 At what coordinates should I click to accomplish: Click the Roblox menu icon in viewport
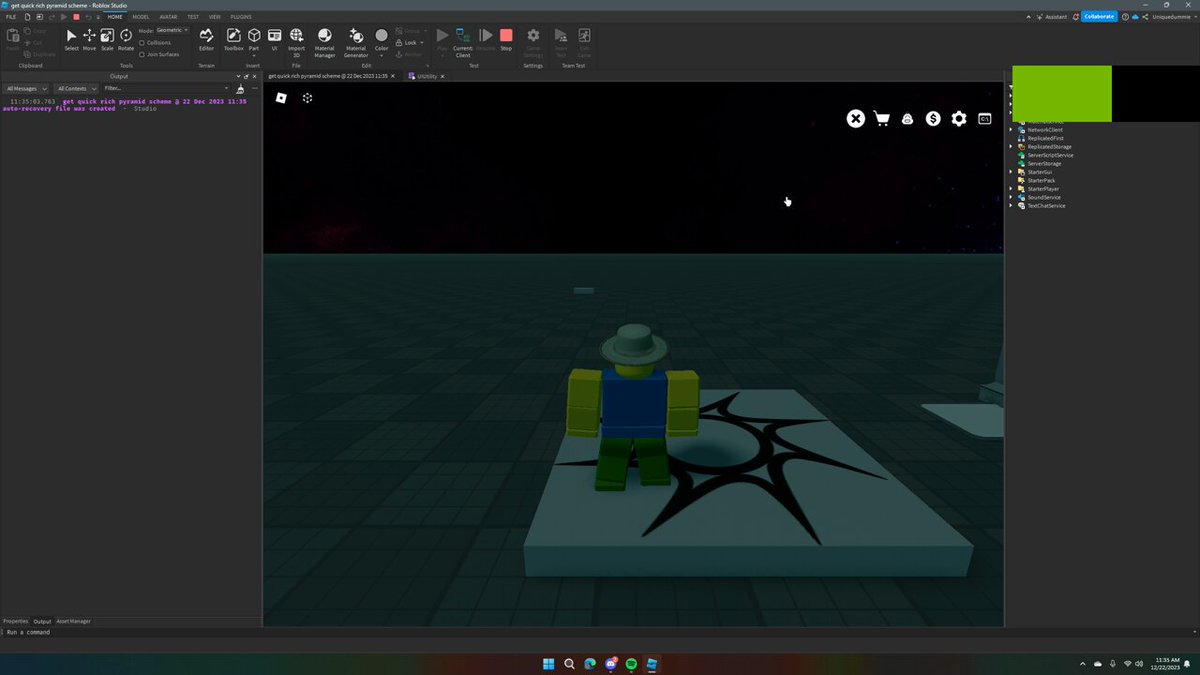[x=282, y=98]
